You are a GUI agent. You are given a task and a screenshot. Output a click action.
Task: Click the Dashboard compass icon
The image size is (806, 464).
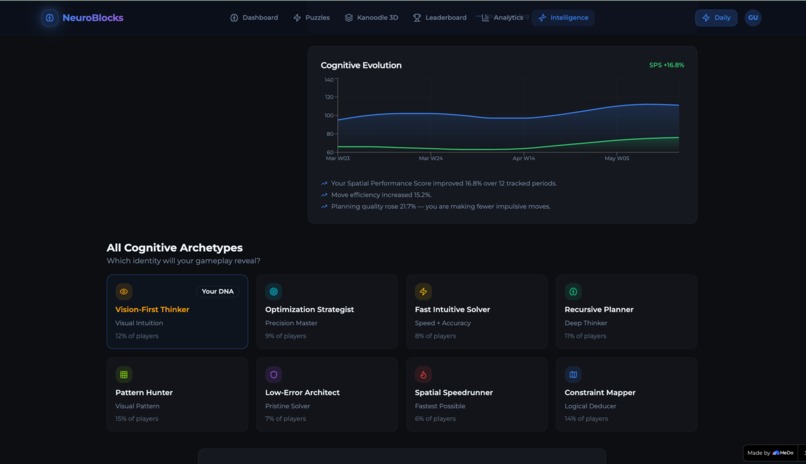click(x=234, y=18)
